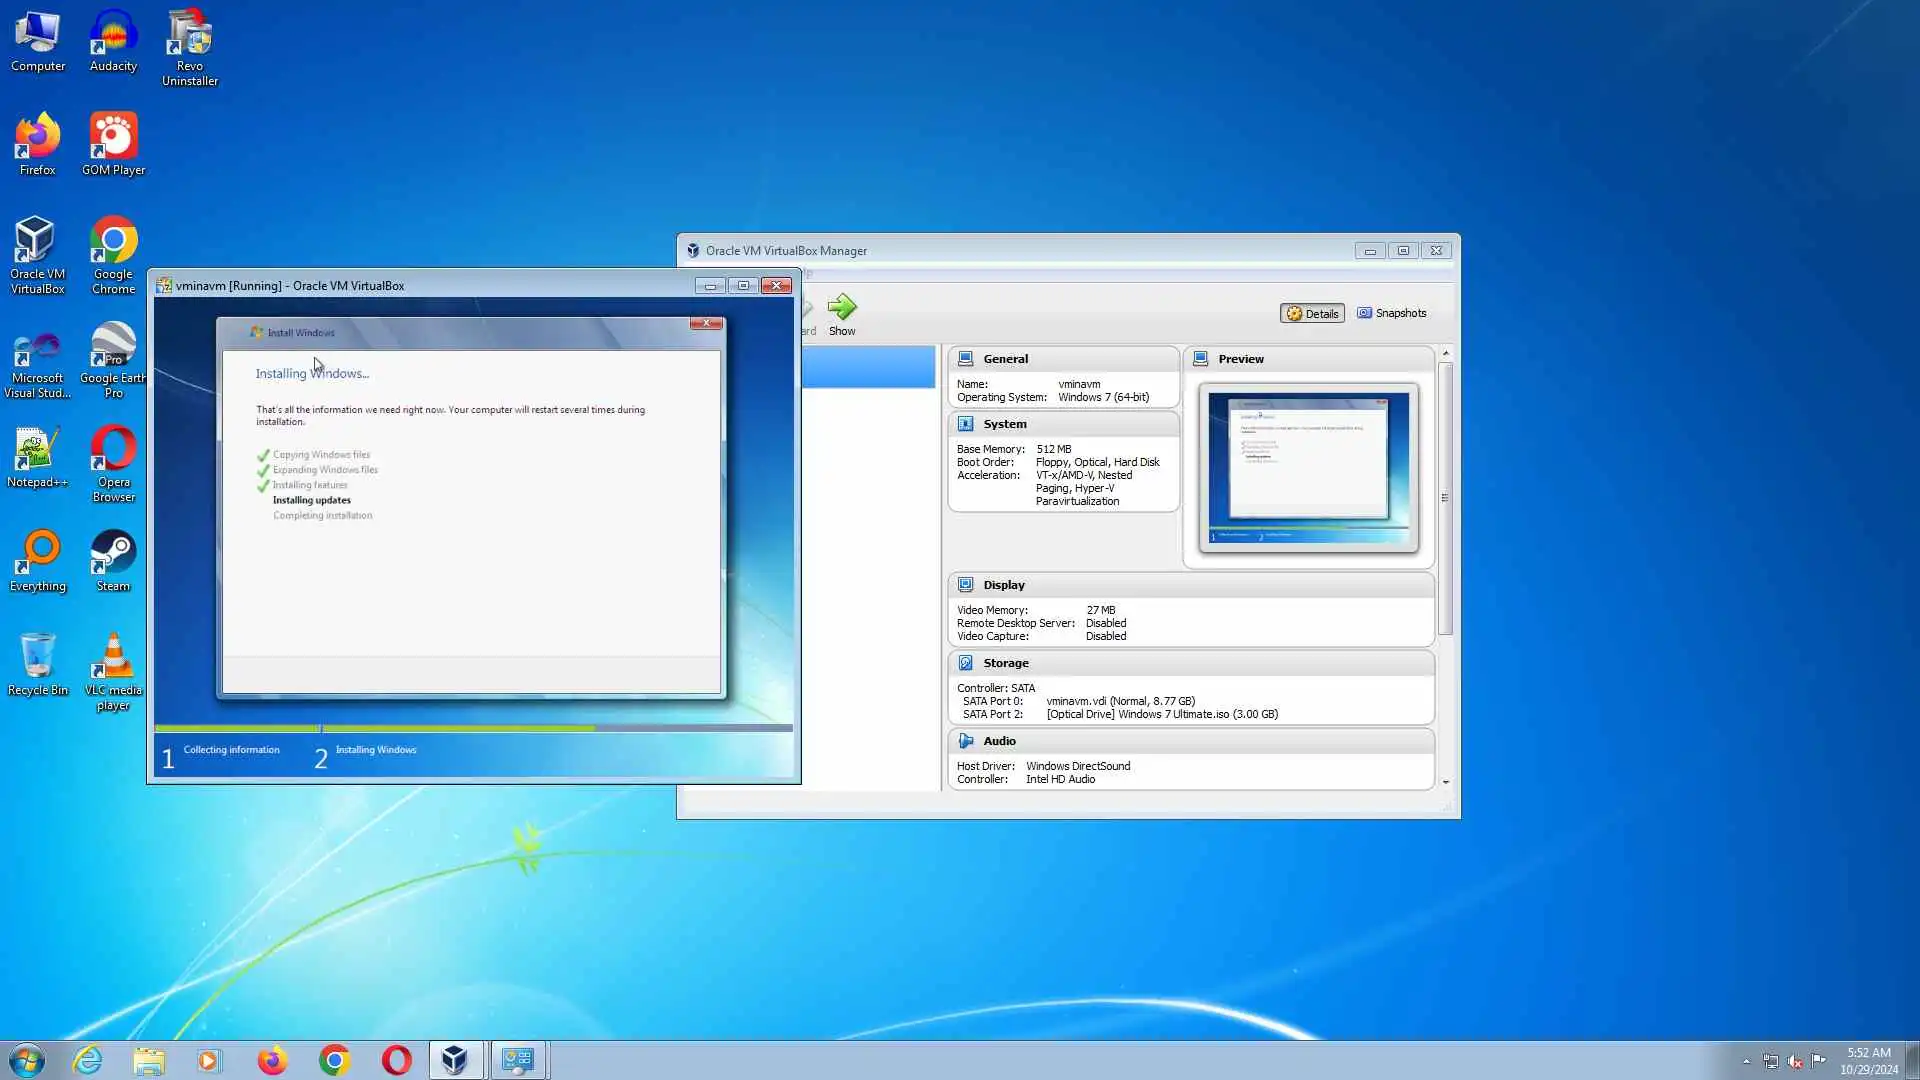
Task: Click the VM preview thumbnail
Action: [x=1308, y=467]
